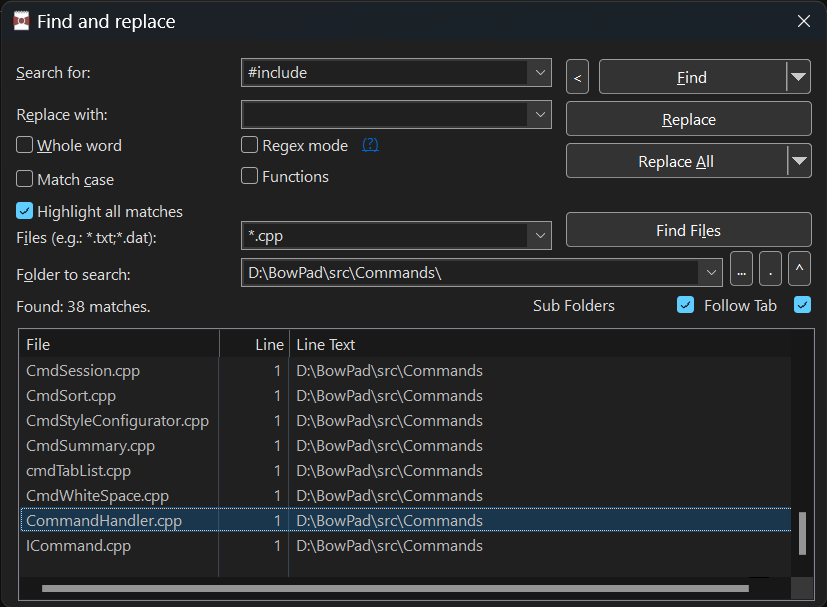Open the '*.cpp' file pattern dropdown
This screenshot has width=827, height=607.
[x=541, y=235]
